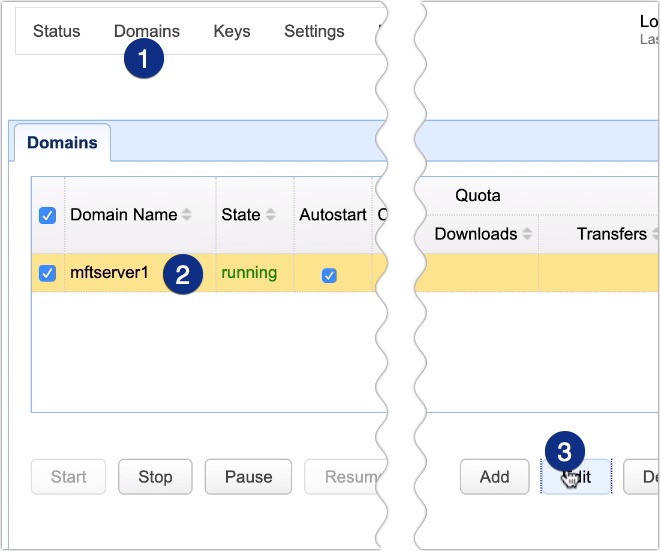Open the Status menu item
Viewport: 660px width, 551px height.
point(56,31)
